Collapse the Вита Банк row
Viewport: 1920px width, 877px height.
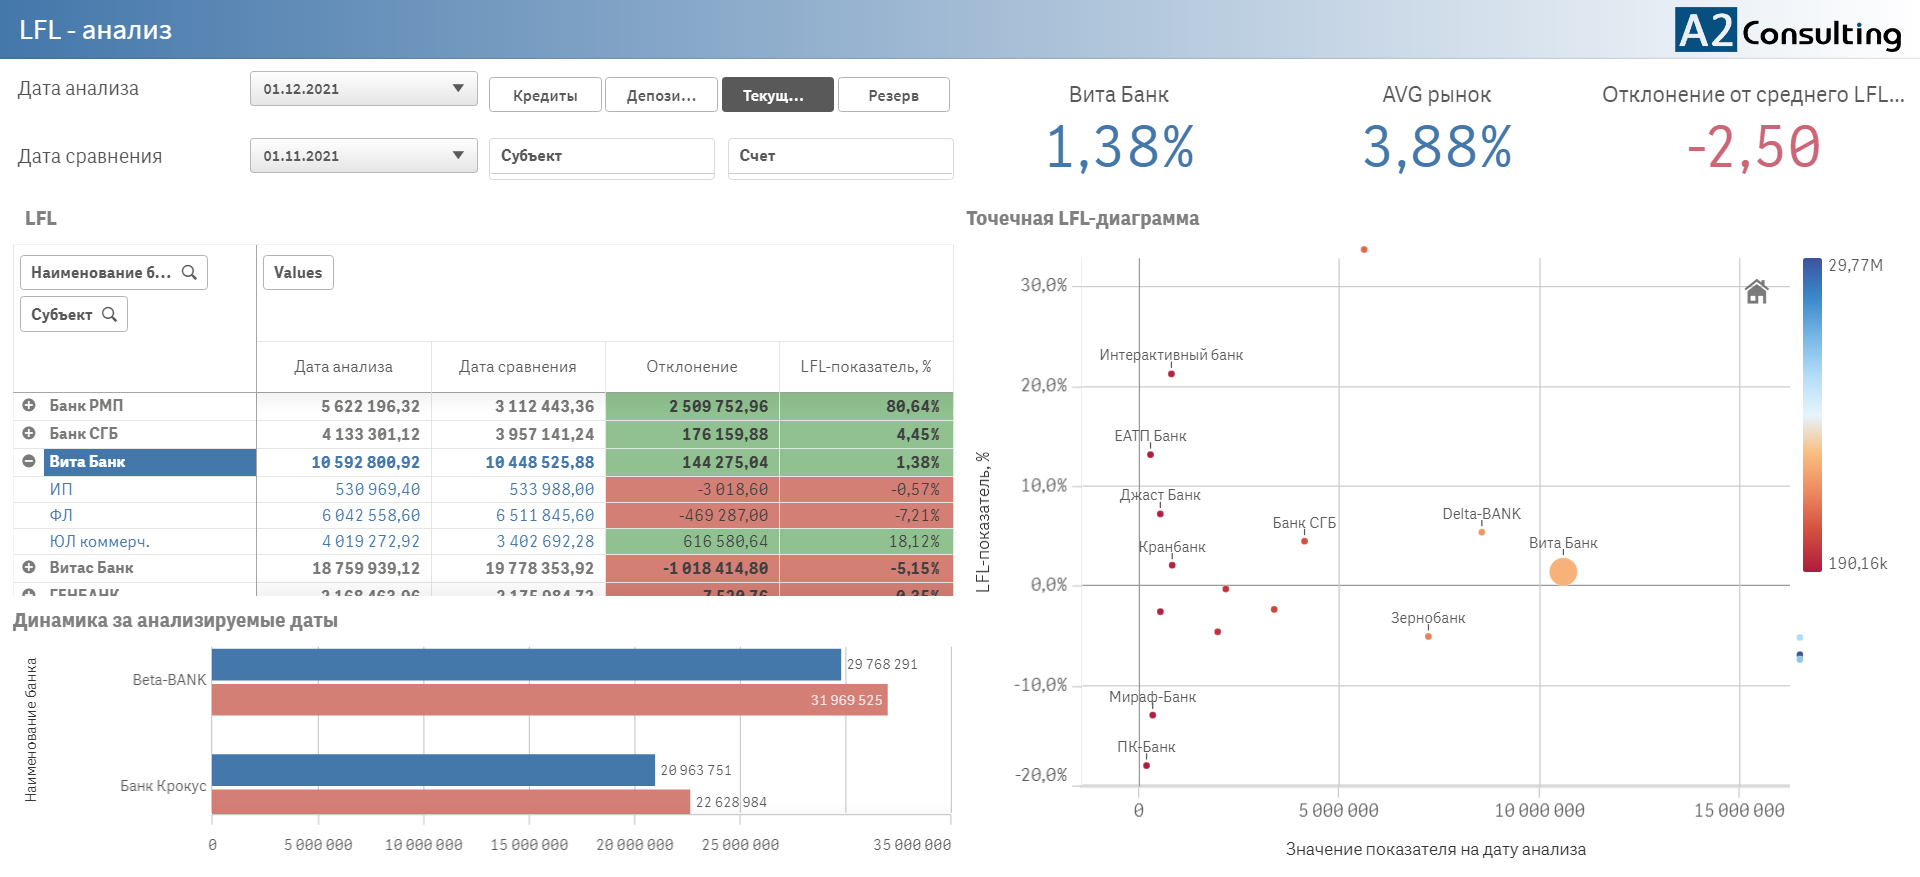[x=29, y=461]
